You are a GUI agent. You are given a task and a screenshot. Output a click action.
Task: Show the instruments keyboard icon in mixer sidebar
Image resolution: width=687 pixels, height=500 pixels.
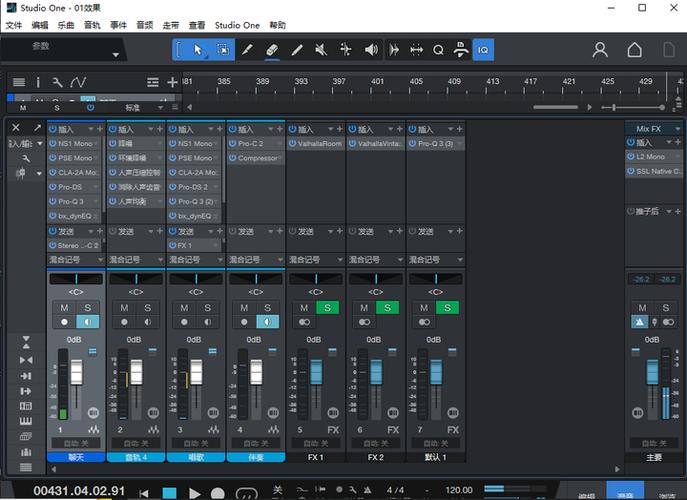[x=26, y=421]
